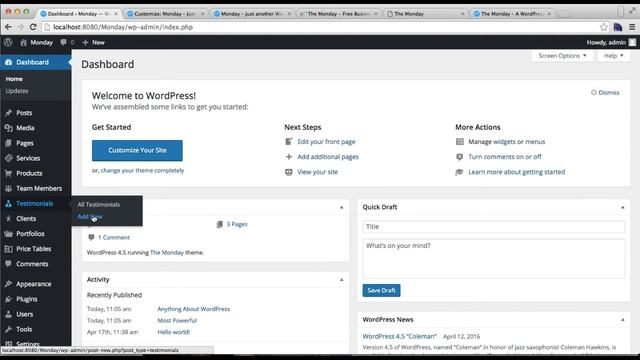Click the Price Tables icon in sidebar

pos(9,249)
